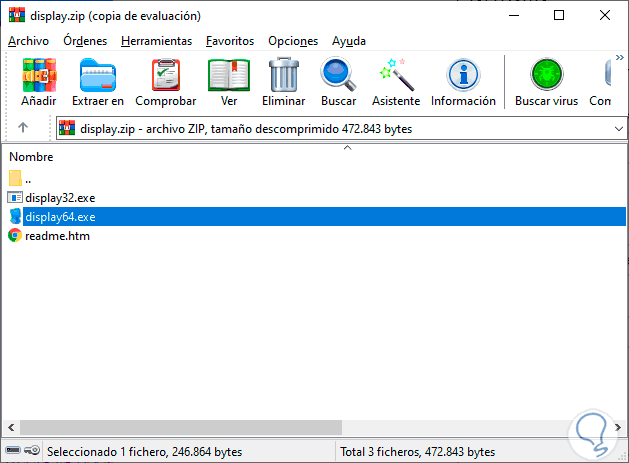Click the sort arrow above columns
Screen dimensions: 629x463
click(348, 148)
